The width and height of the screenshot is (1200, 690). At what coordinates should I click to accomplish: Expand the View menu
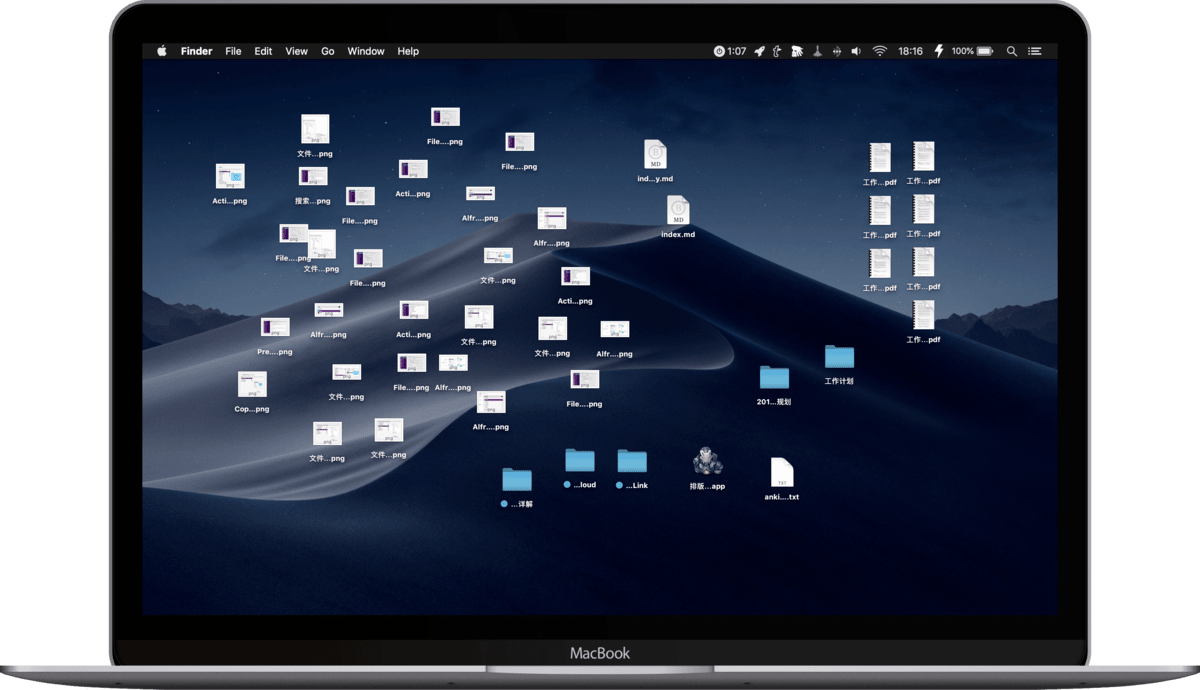(296, 51)
